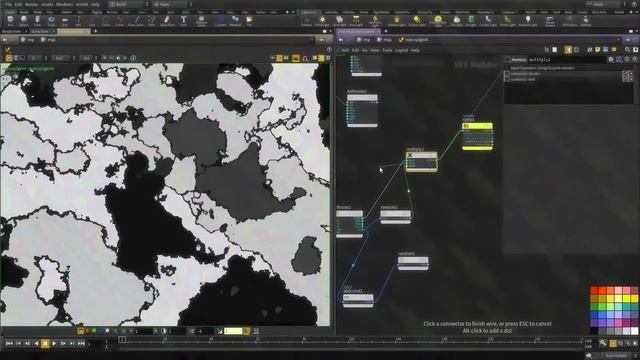Open the left pane path dropdown arrow

point(311,40)
